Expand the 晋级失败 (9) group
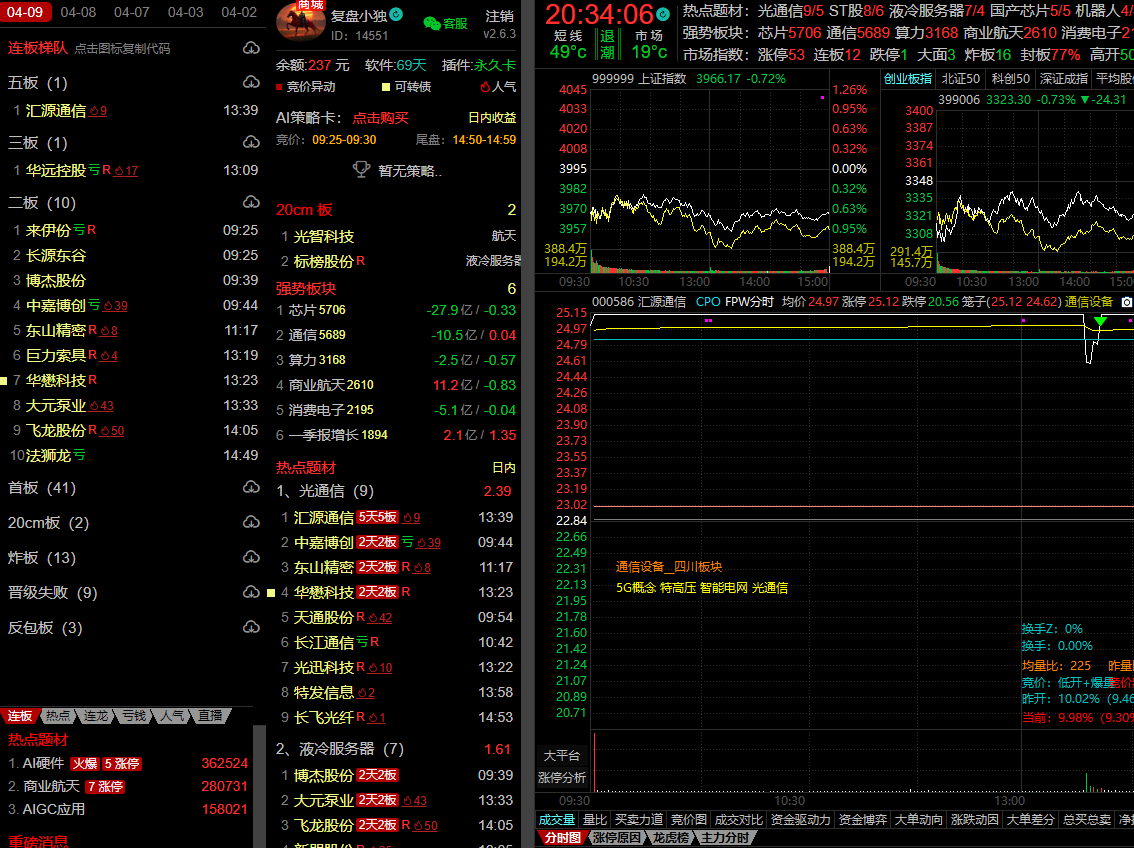Image resolution: width=1134 pixels, height=848 pixels. [x=52, y=593]
